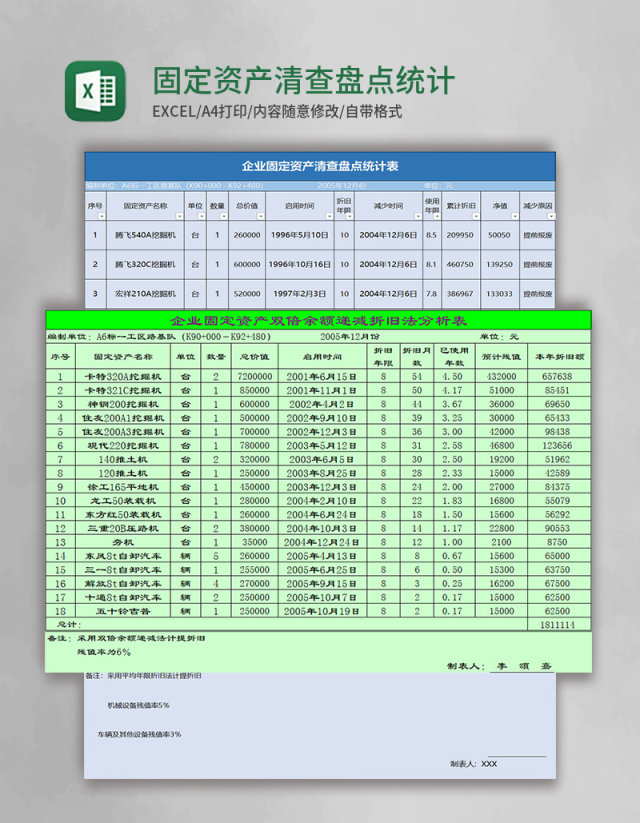Open the 单位 filter arrow in blue table
Screen dimensions: 640x823
(x=202, y=216)
